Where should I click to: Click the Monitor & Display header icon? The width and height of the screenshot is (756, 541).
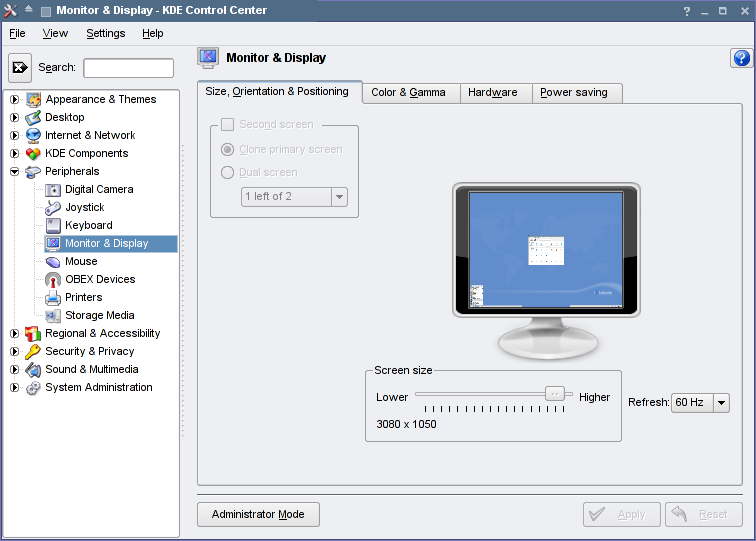pyautogui.click(x=208, y=58)
